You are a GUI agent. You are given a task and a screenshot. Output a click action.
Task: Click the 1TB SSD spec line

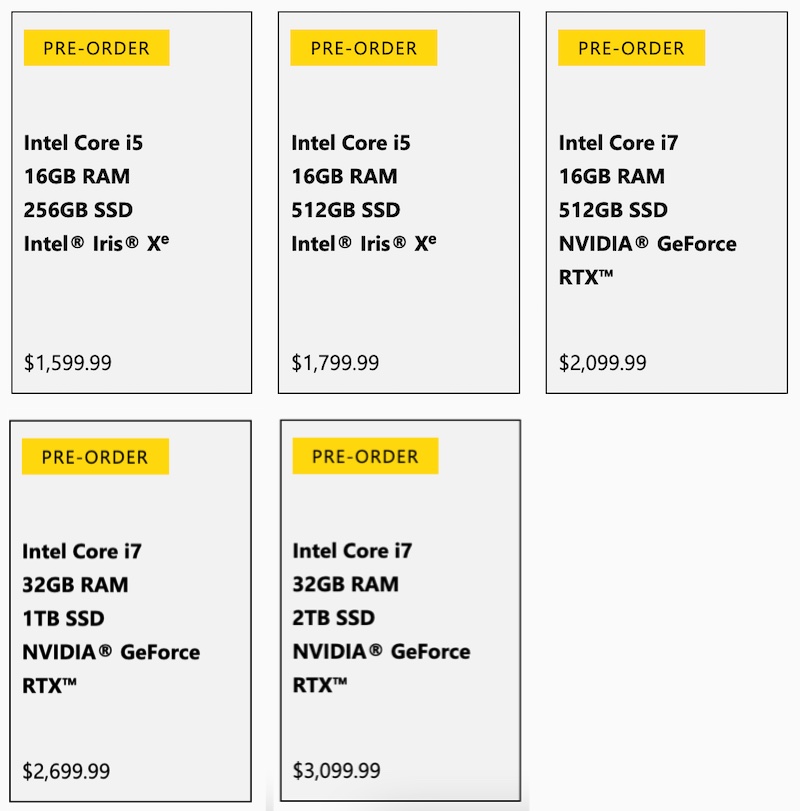[63, 618]
